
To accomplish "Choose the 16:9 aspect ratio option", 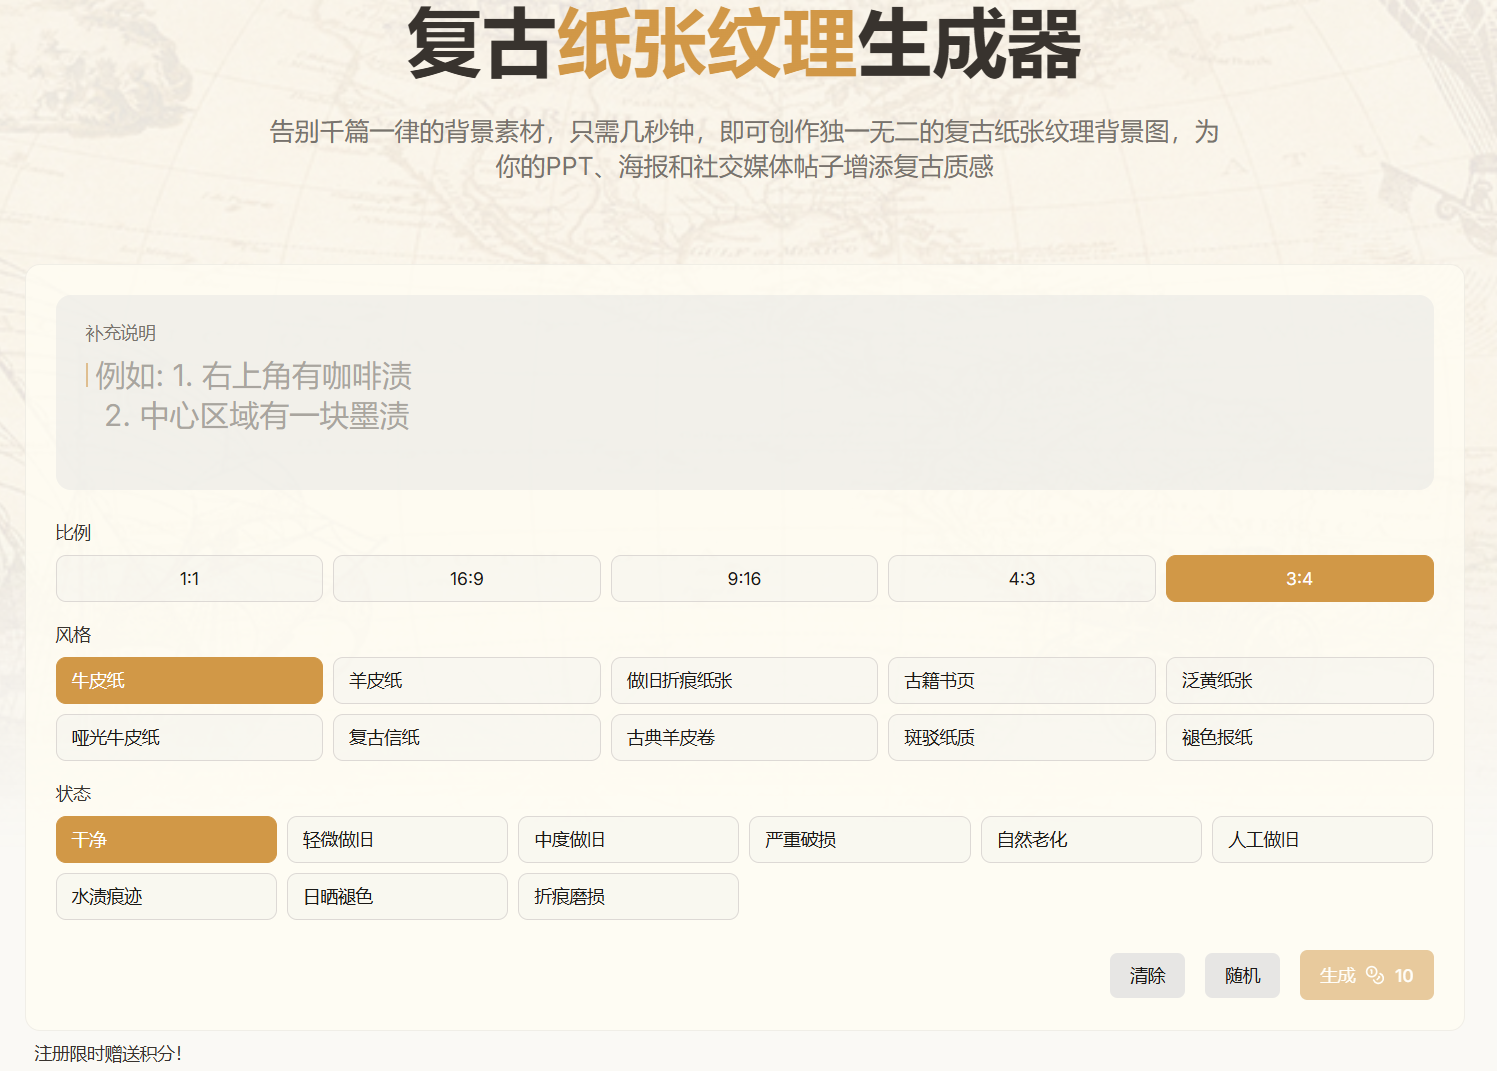I will pyautogui.click(x=466, y=579).
